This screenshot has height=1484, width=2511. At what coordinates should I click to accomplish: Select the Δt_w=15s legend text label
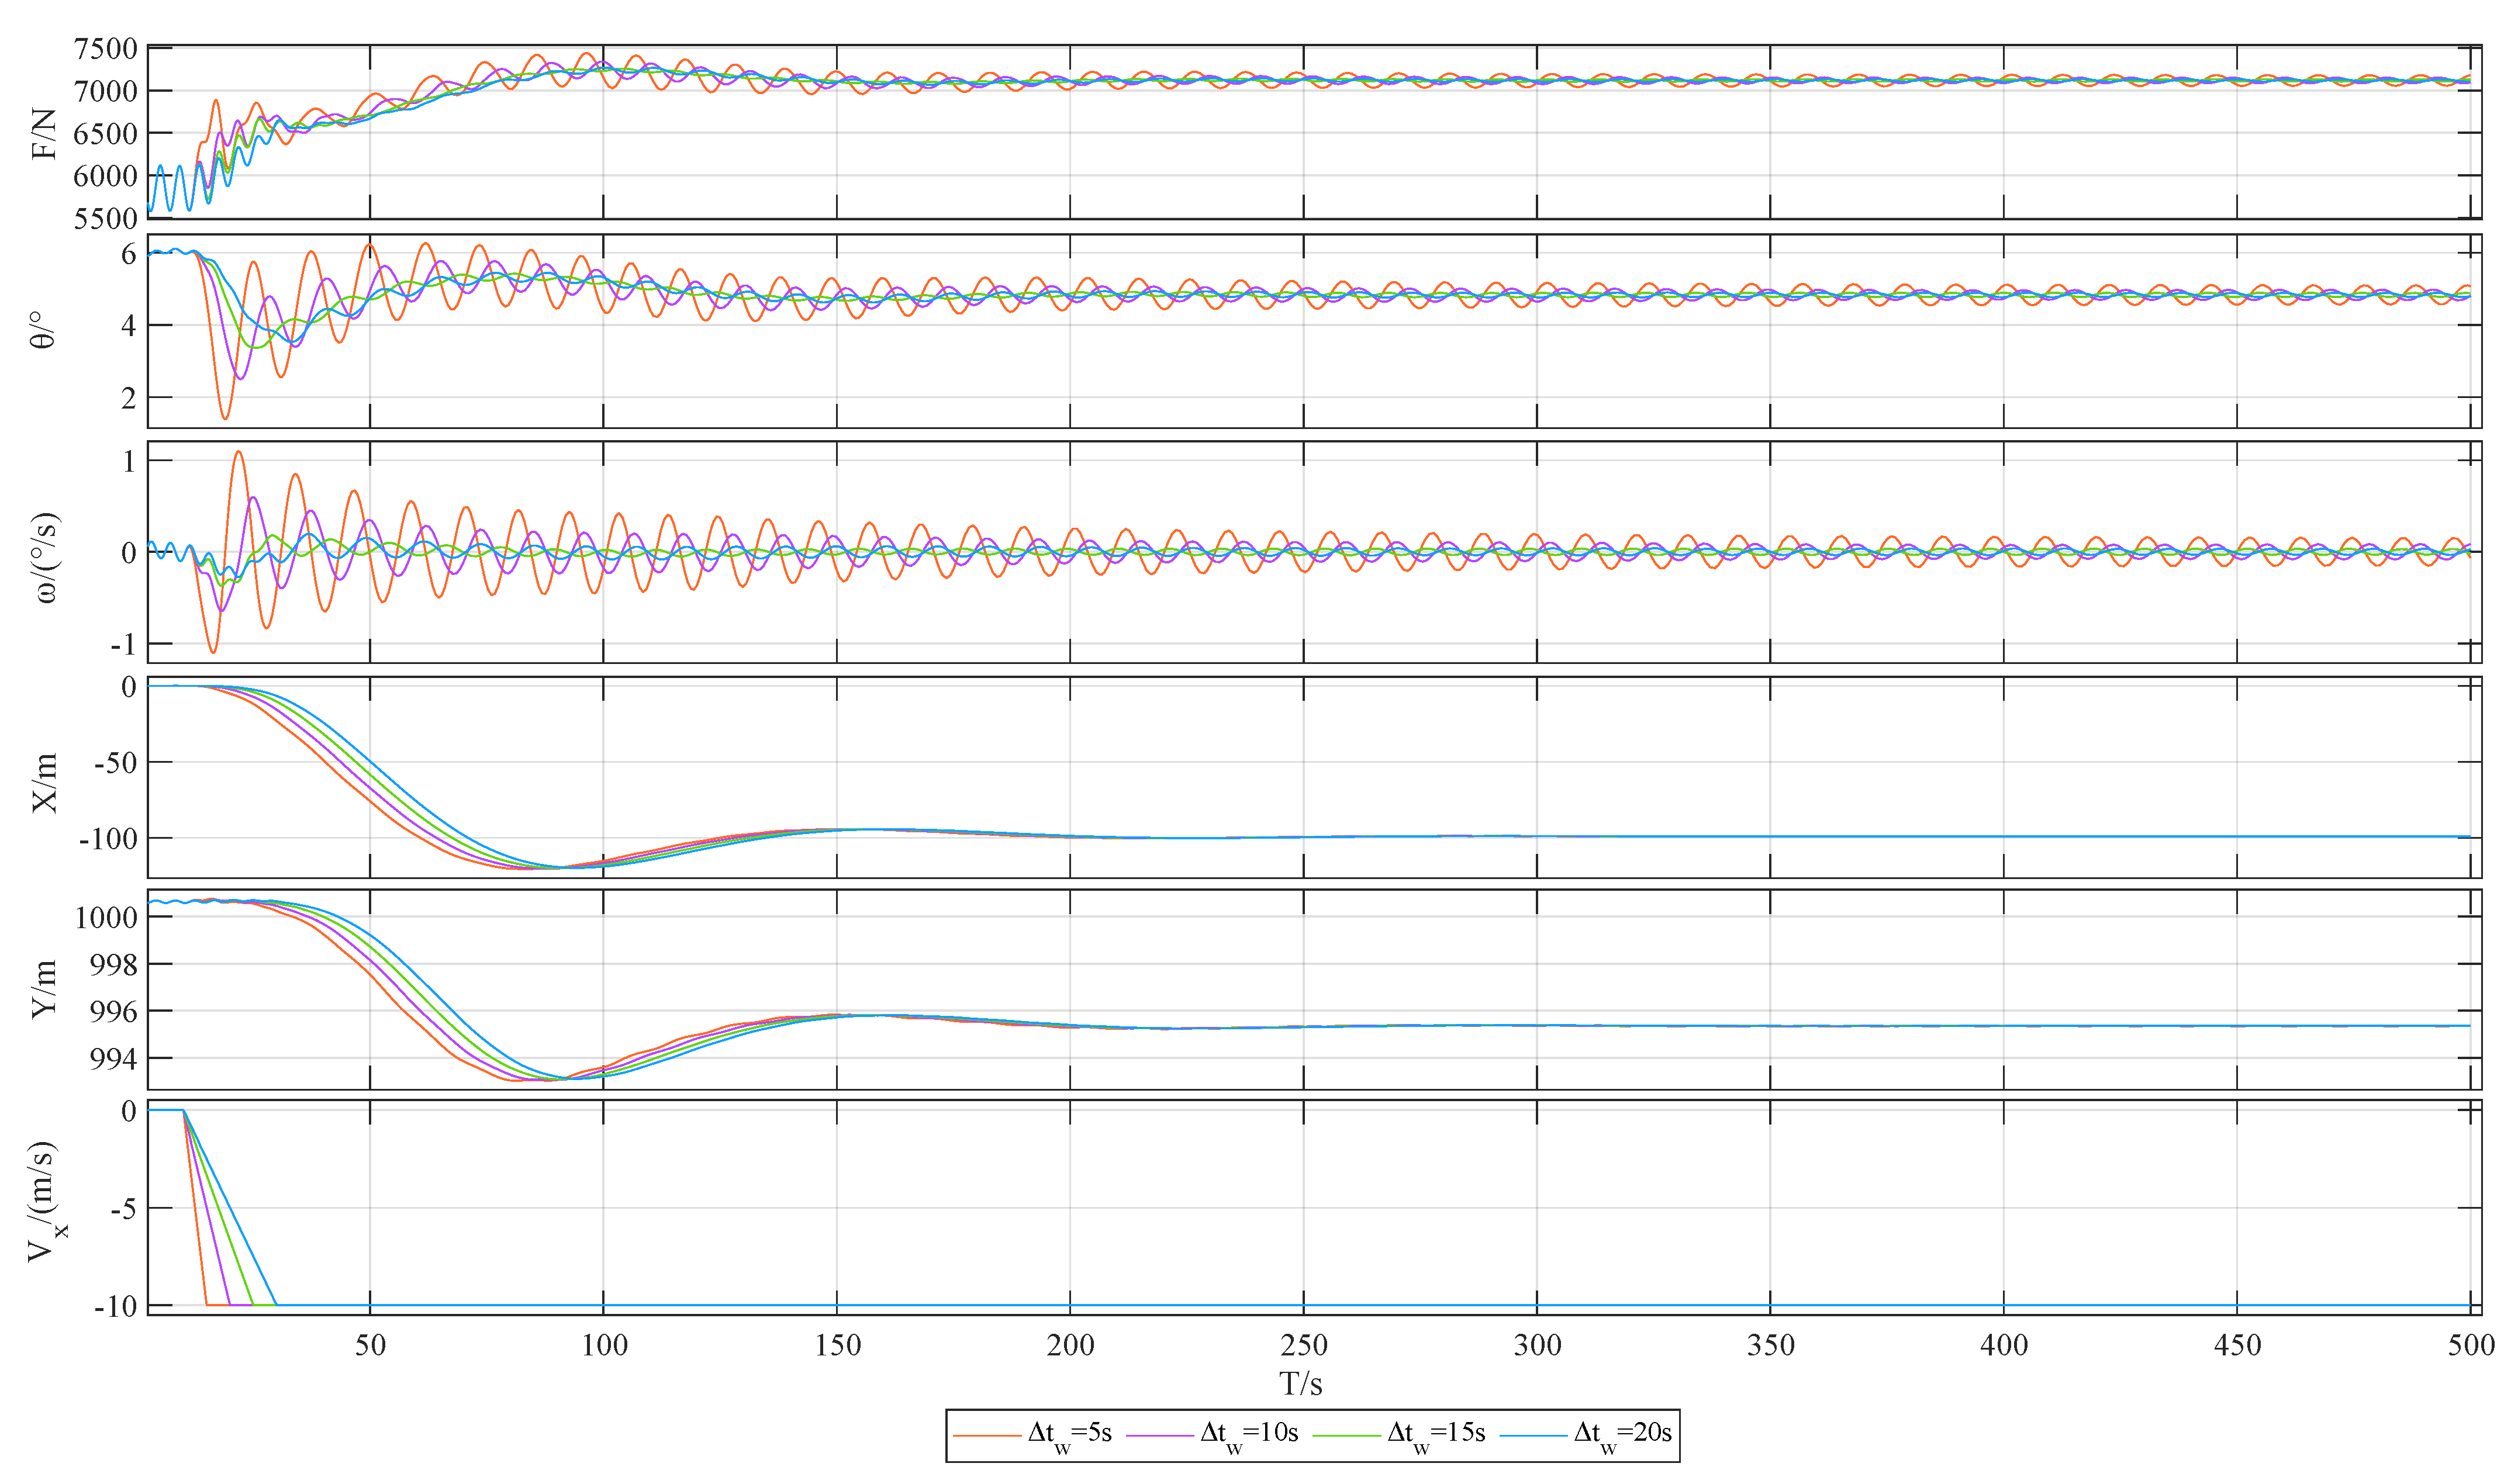click(1437, 1434)
